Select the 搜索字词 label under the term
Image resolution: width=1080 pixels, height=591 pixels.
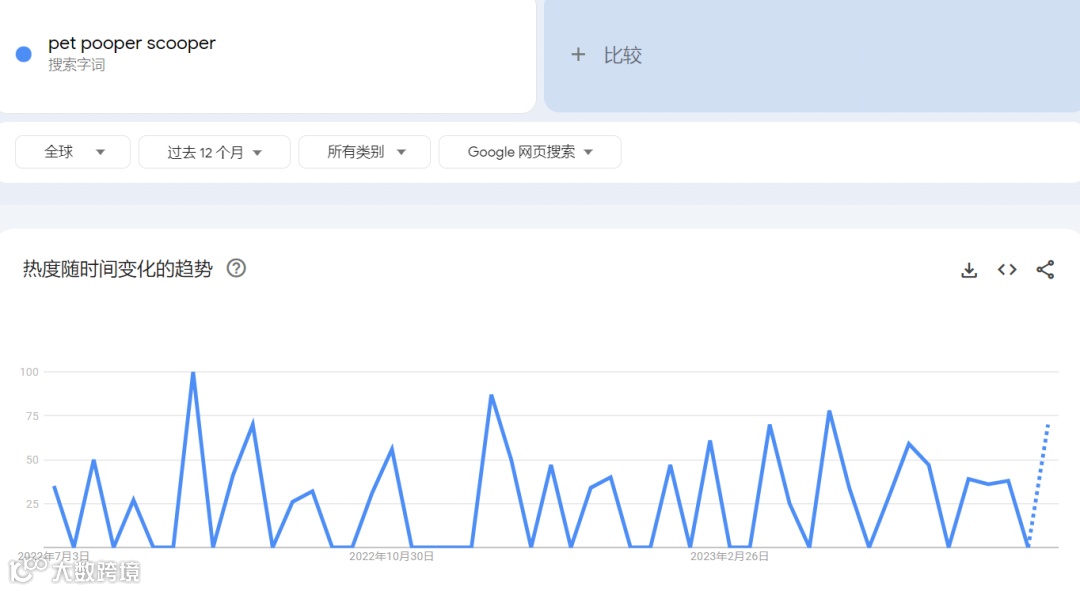(76, 65)
